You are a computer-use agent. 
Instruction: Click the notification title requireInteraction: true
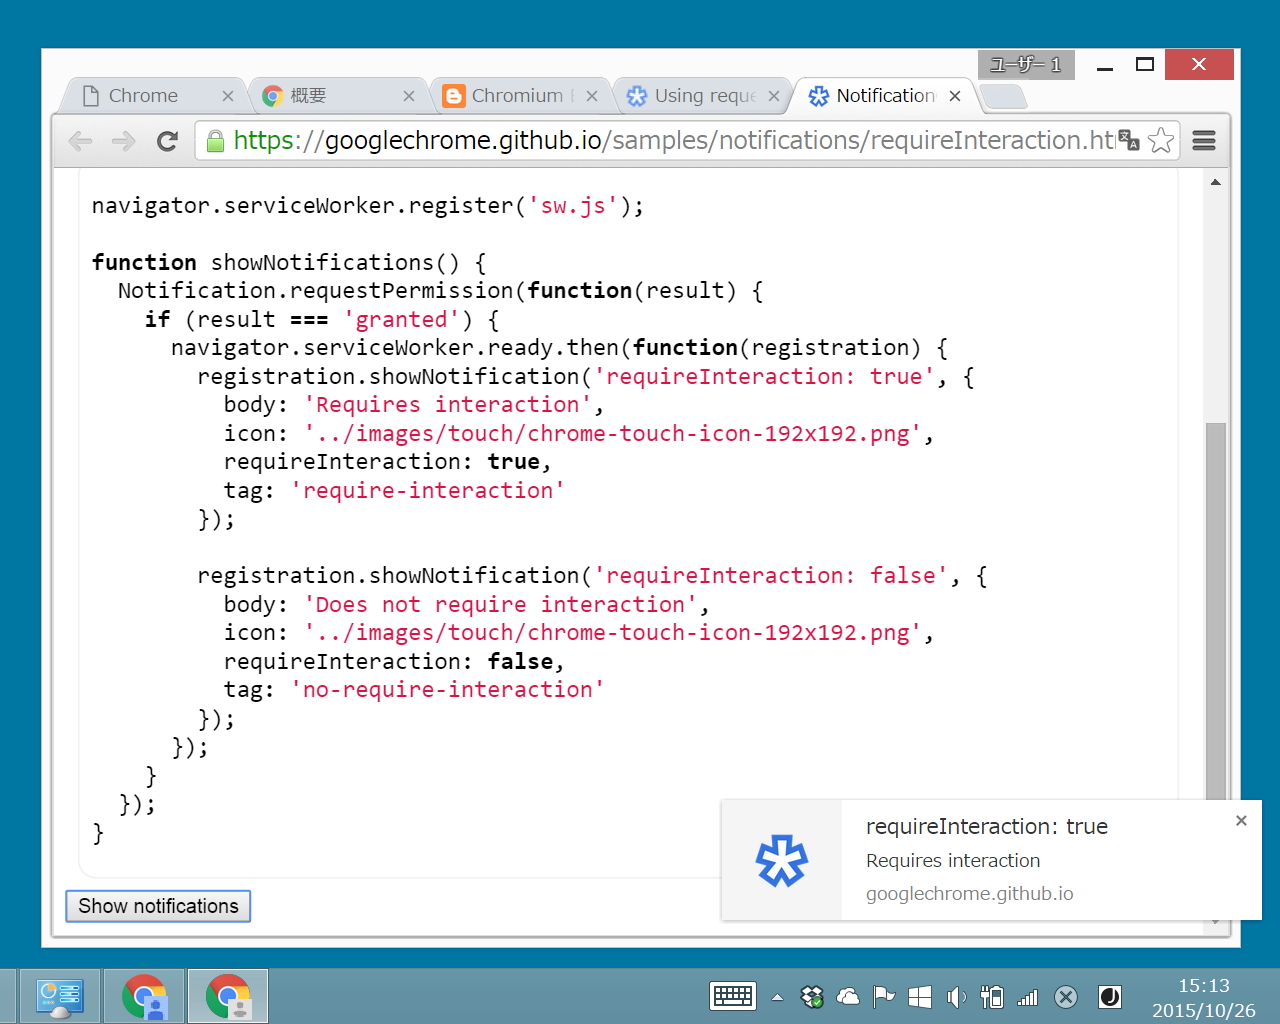pos(987,827)
